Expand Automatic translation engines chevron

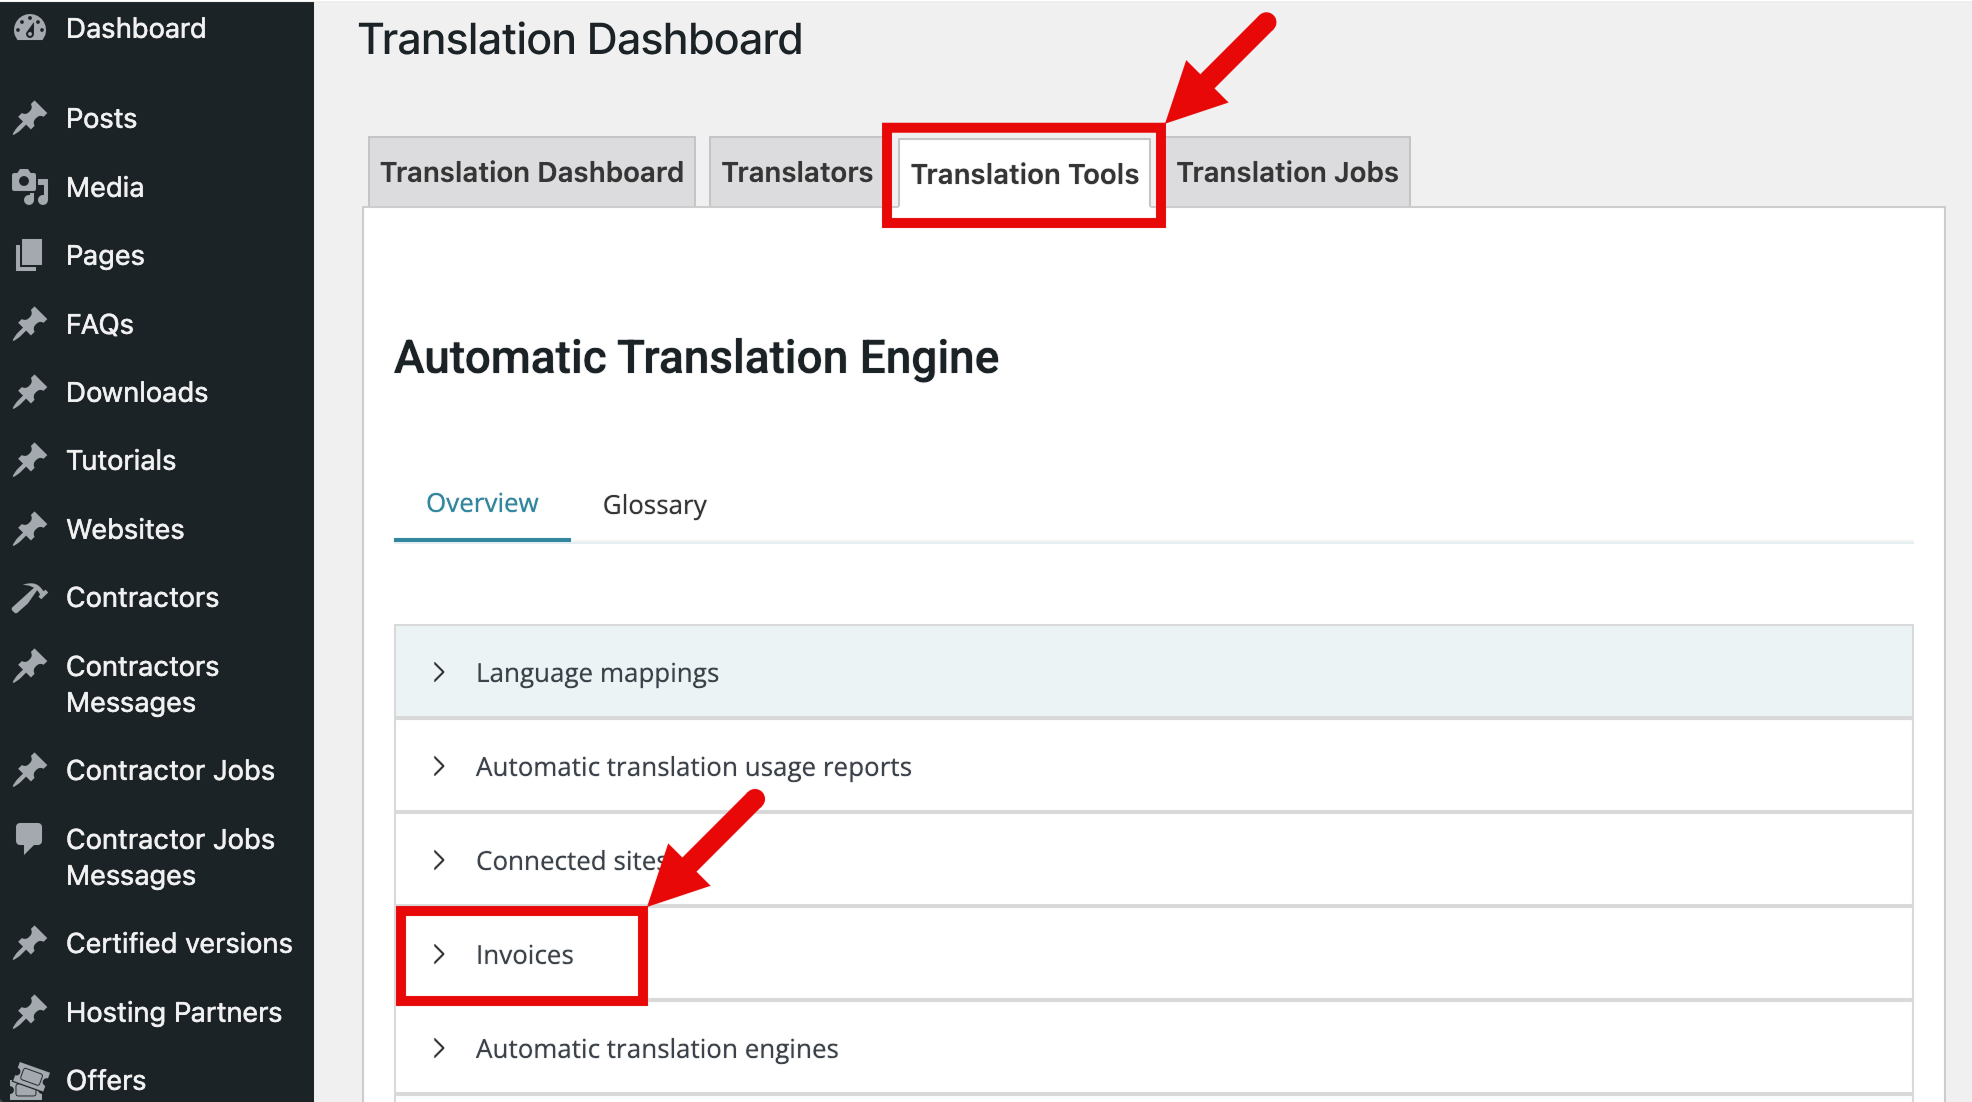click(438, 1048)
